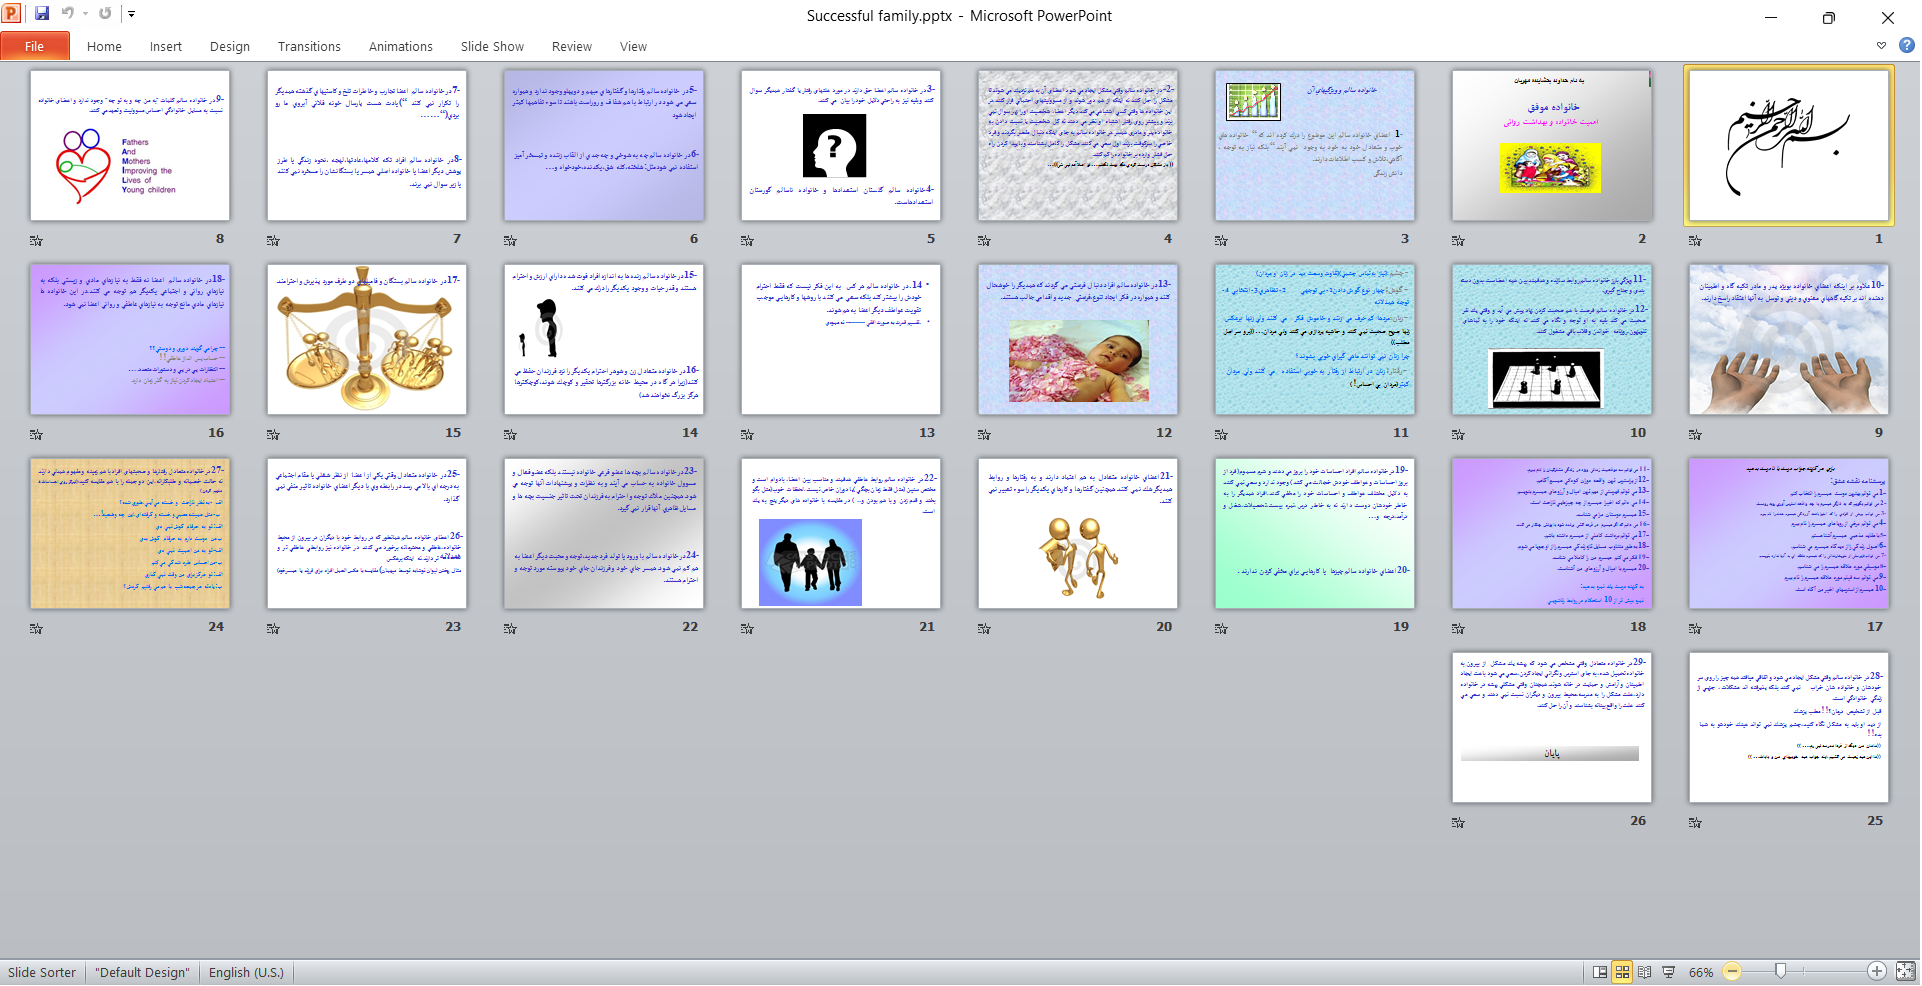Start Slide Show from status bar icon
The height and width of the screenshot is (986, 1922).
(x=1668, y=971)
